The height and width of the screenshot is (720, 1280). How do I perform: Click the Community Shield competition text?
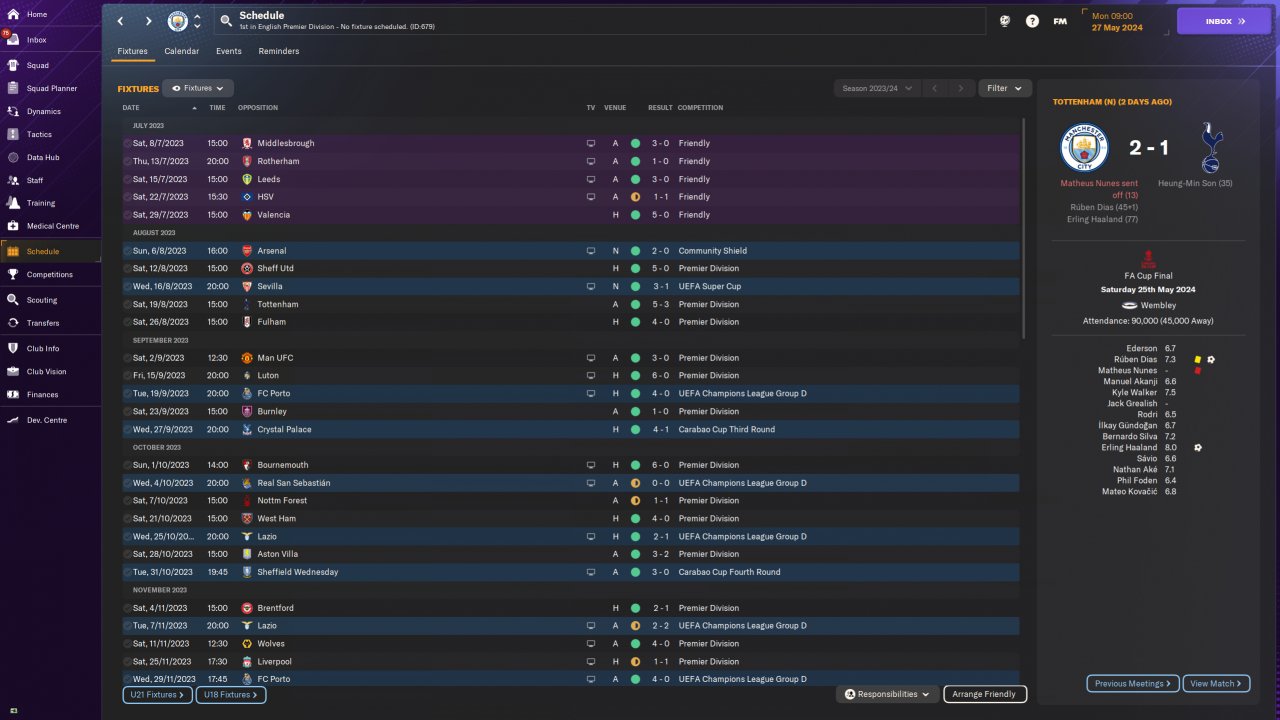tap(713, 251)
